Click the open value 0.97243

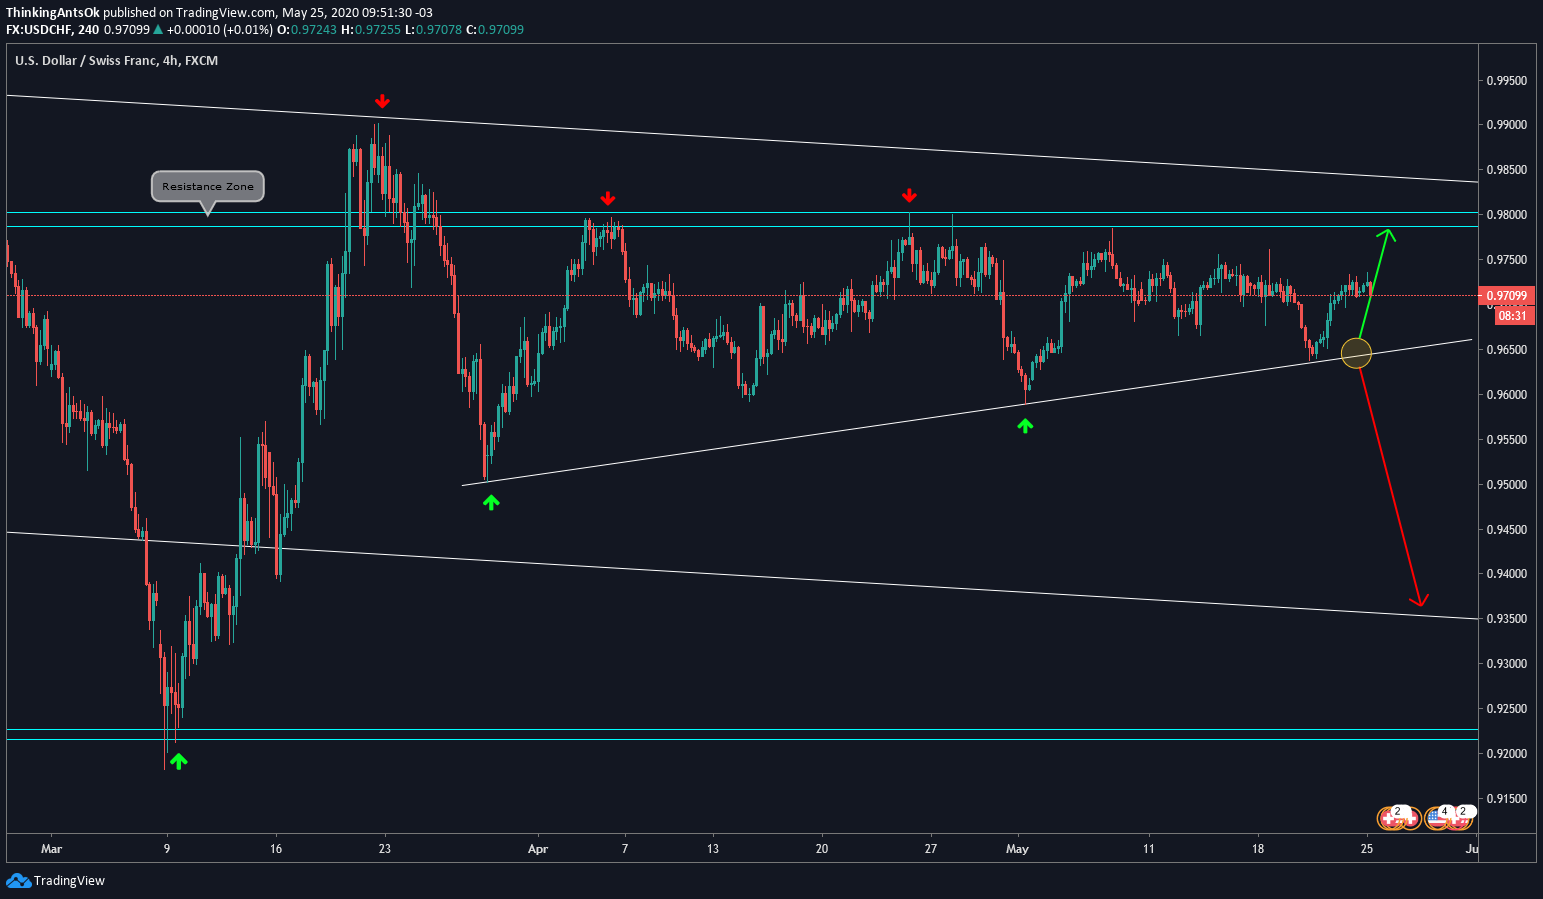coord(313,30)
